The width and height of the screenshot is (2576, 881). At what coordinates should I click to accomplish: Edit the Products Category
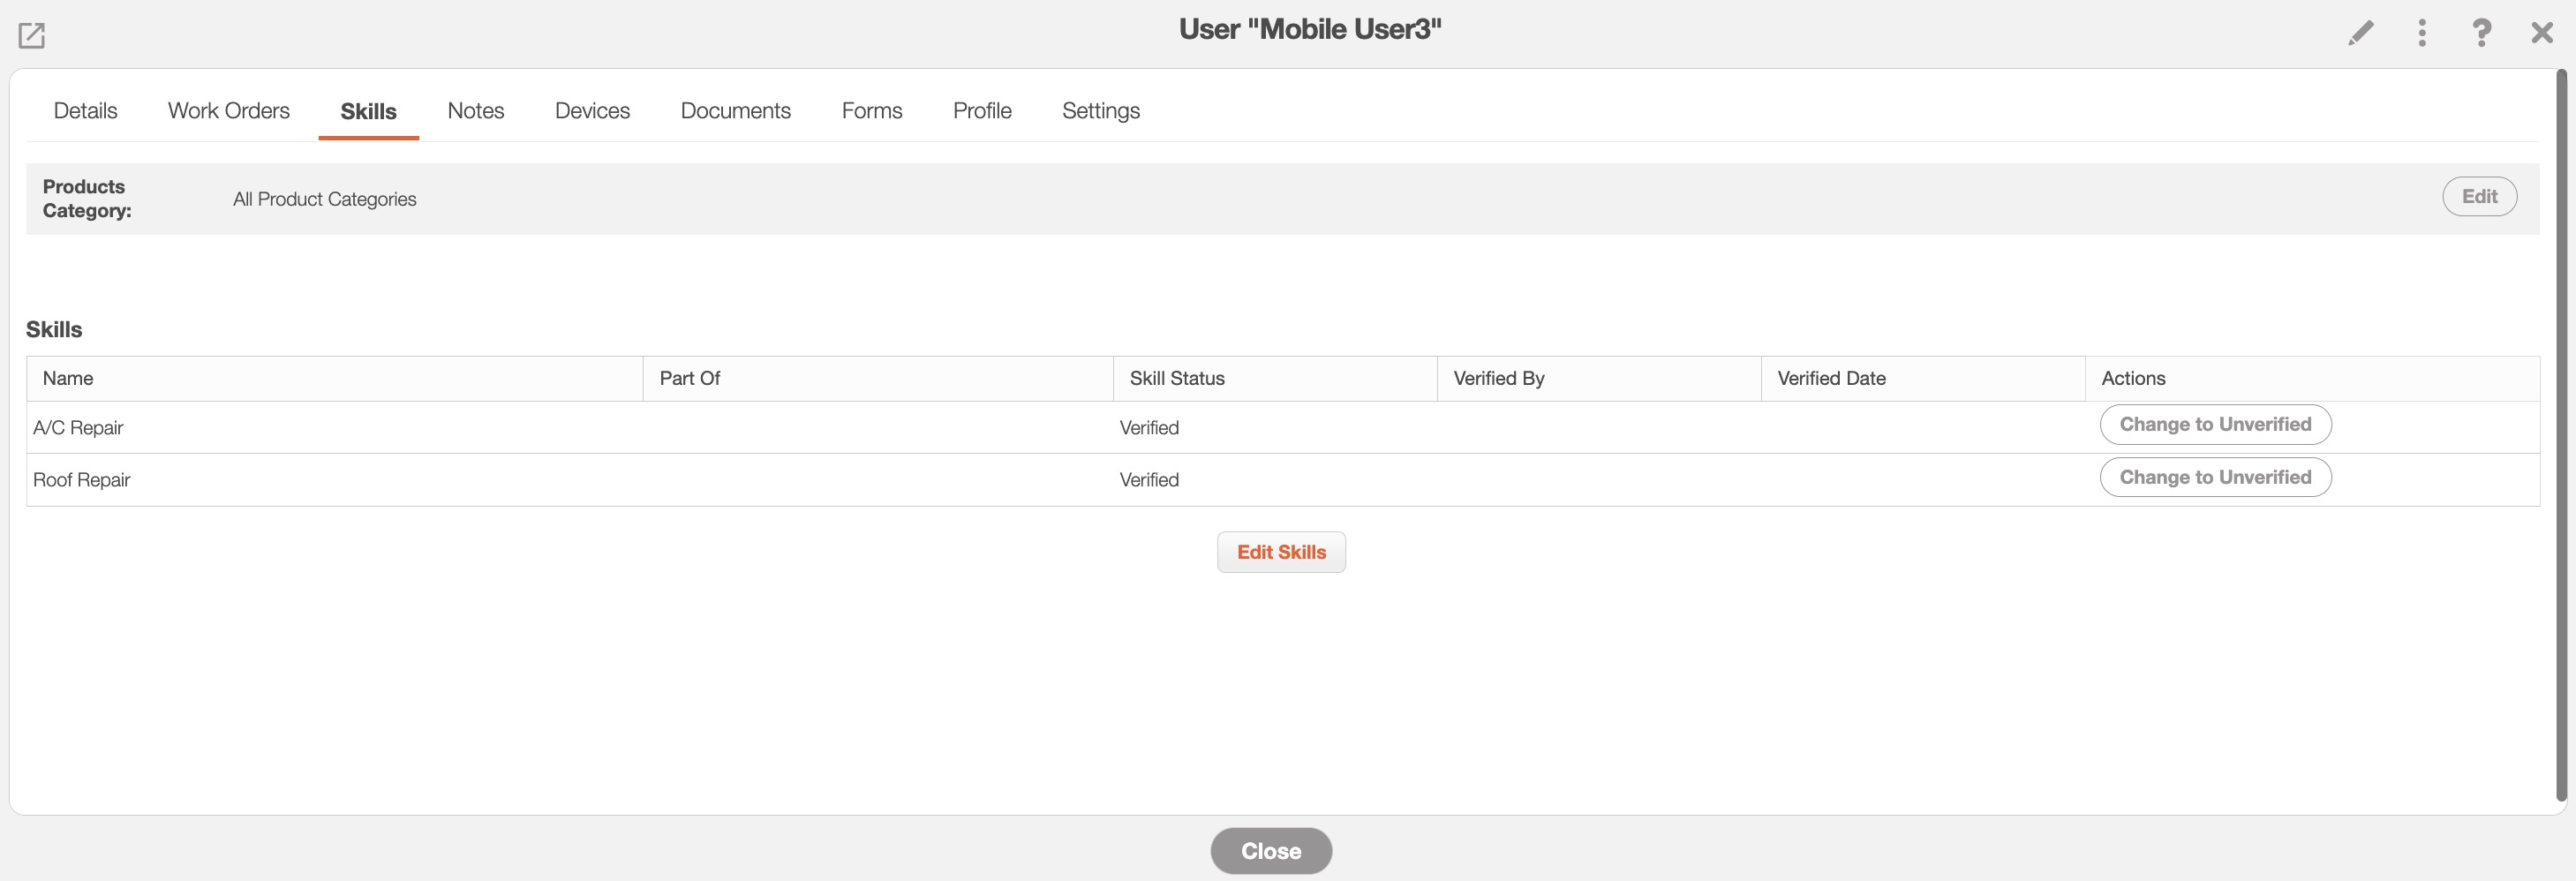click(x=2478, y=197)
